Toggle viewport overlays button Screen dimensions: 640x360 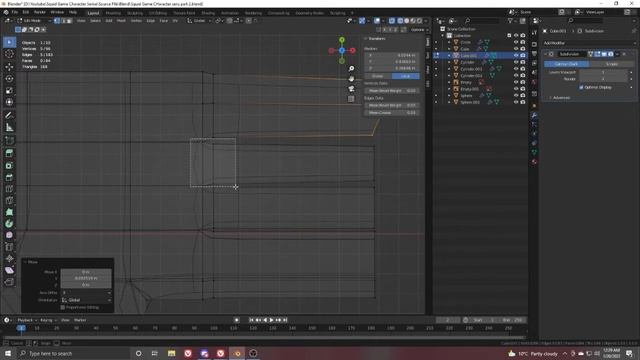pyautogui.click(x=378, y=20)
